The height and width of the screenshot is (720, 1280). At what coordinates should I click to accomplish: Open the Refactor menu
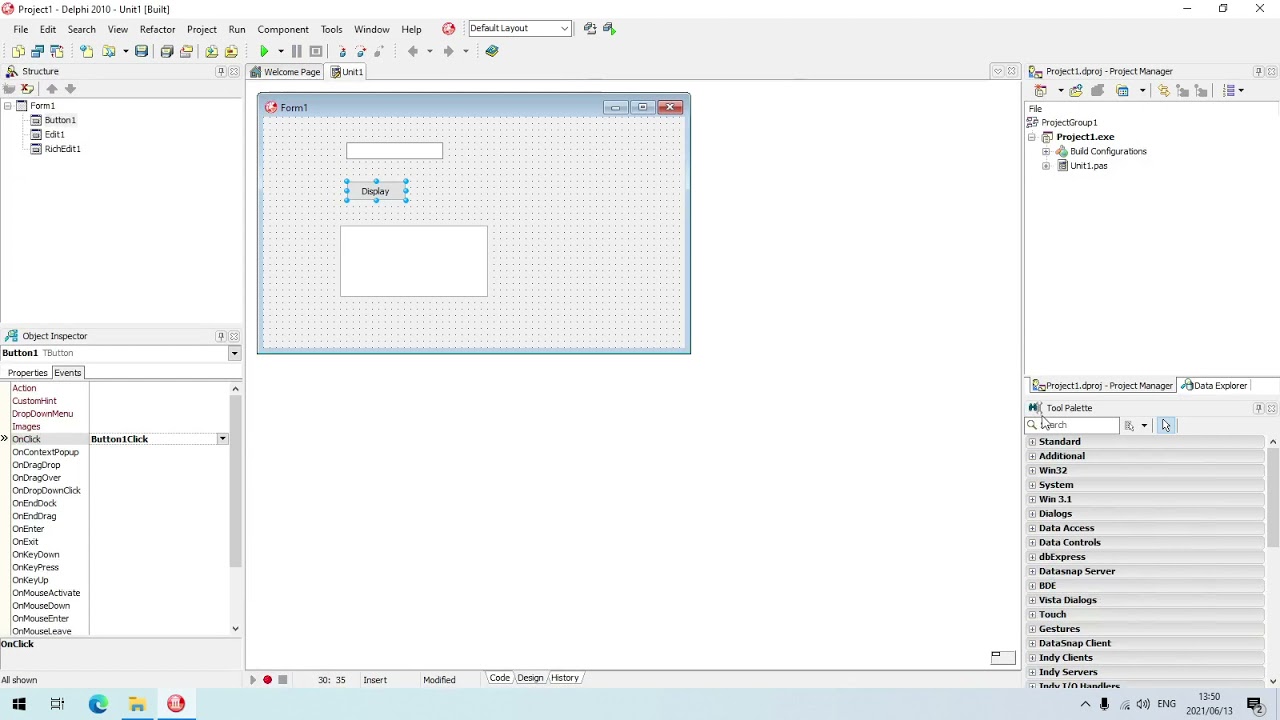pos(157,29)
